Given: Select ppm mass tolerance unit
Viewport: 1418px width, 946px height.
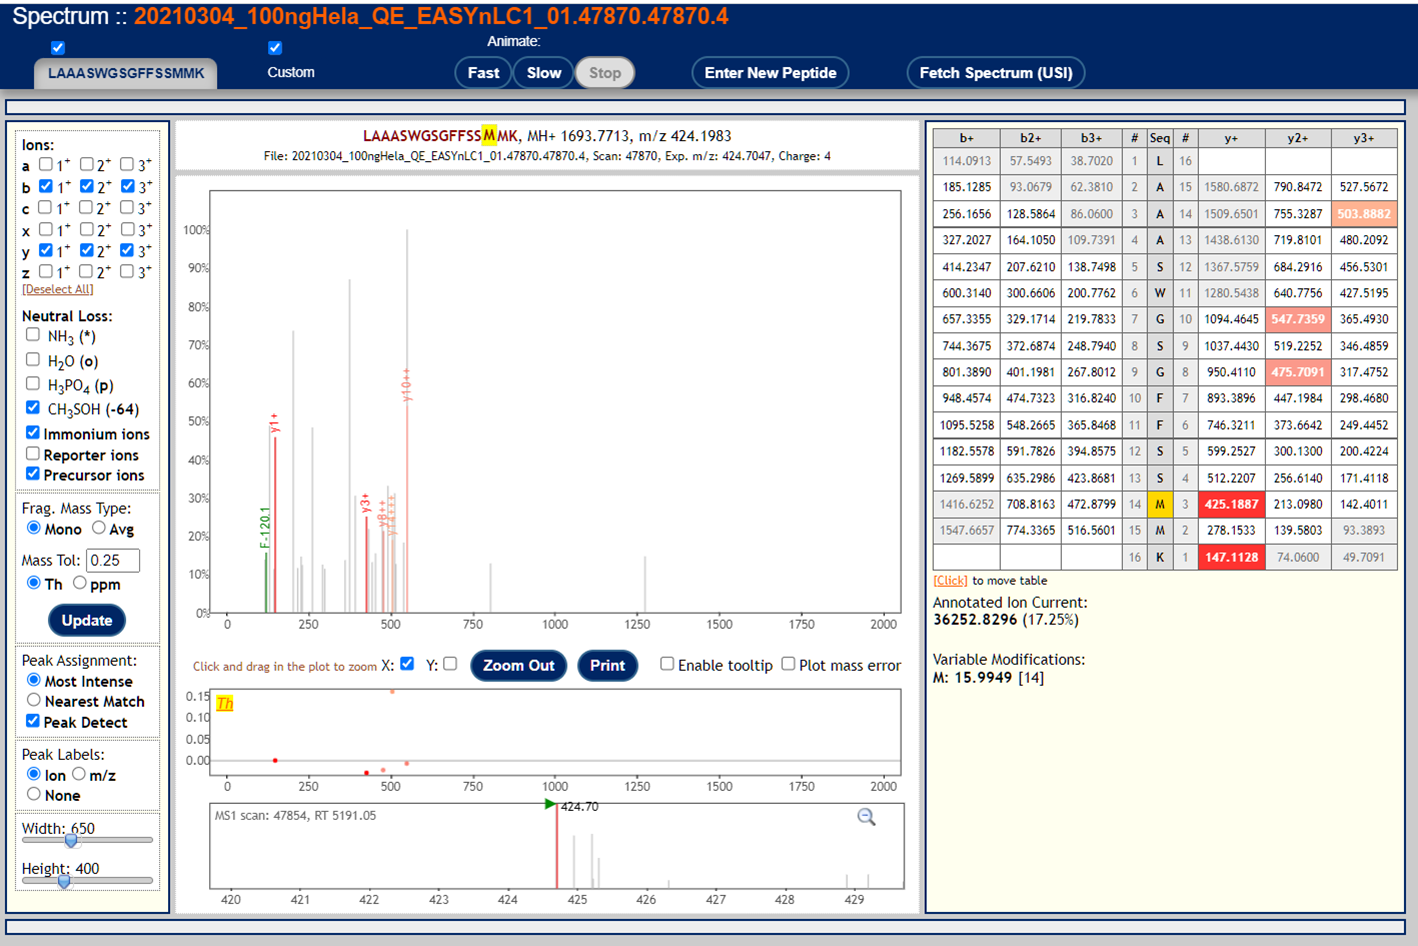Looking at the screenshot, I should click(x=80, y=582).
